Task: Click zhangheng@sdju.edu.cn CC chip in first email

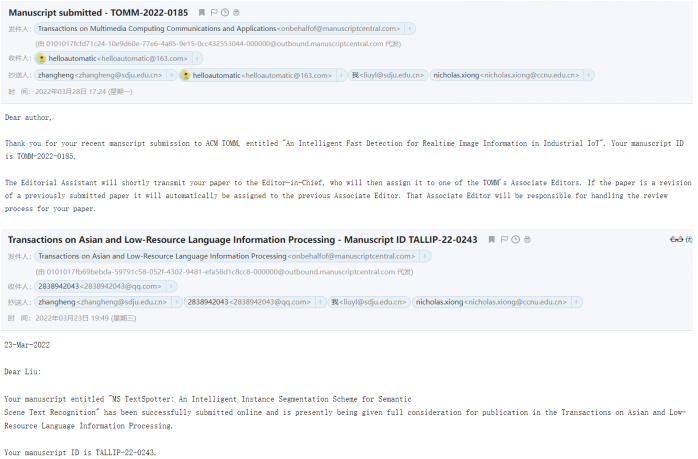Action: 99,75
